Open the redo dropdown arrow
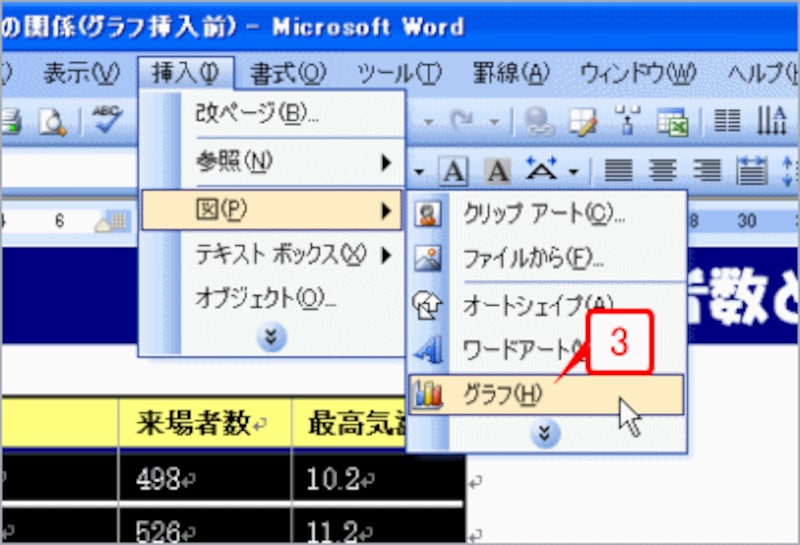The height and width of the screenshot is (545, 800). pyautogui.click(x=494, y=122)
